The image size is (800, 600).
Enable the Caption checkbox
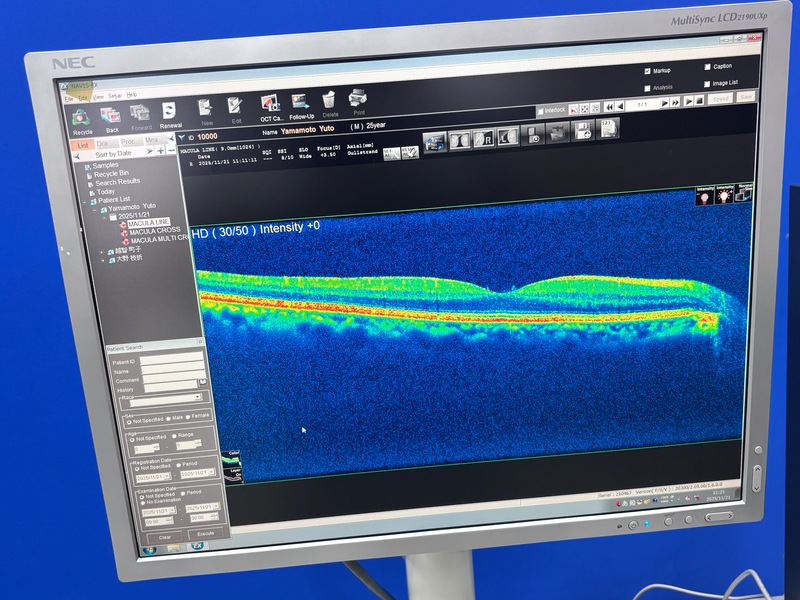(x=706, y=67)
